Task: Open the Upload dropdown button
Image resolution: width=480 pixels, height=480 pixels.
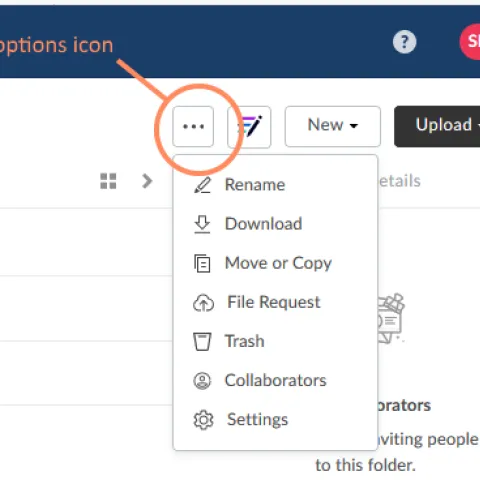Action: (x=437, y=126)
